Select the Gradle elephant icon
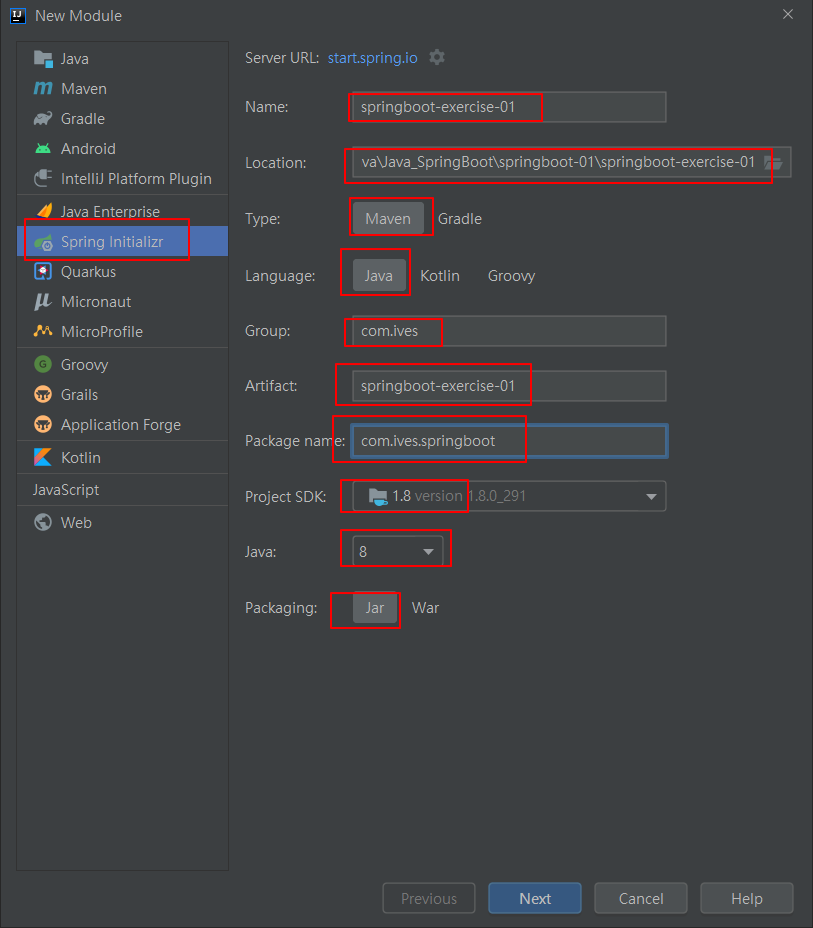The image size is (813, 928). click(x=43, y=118)
